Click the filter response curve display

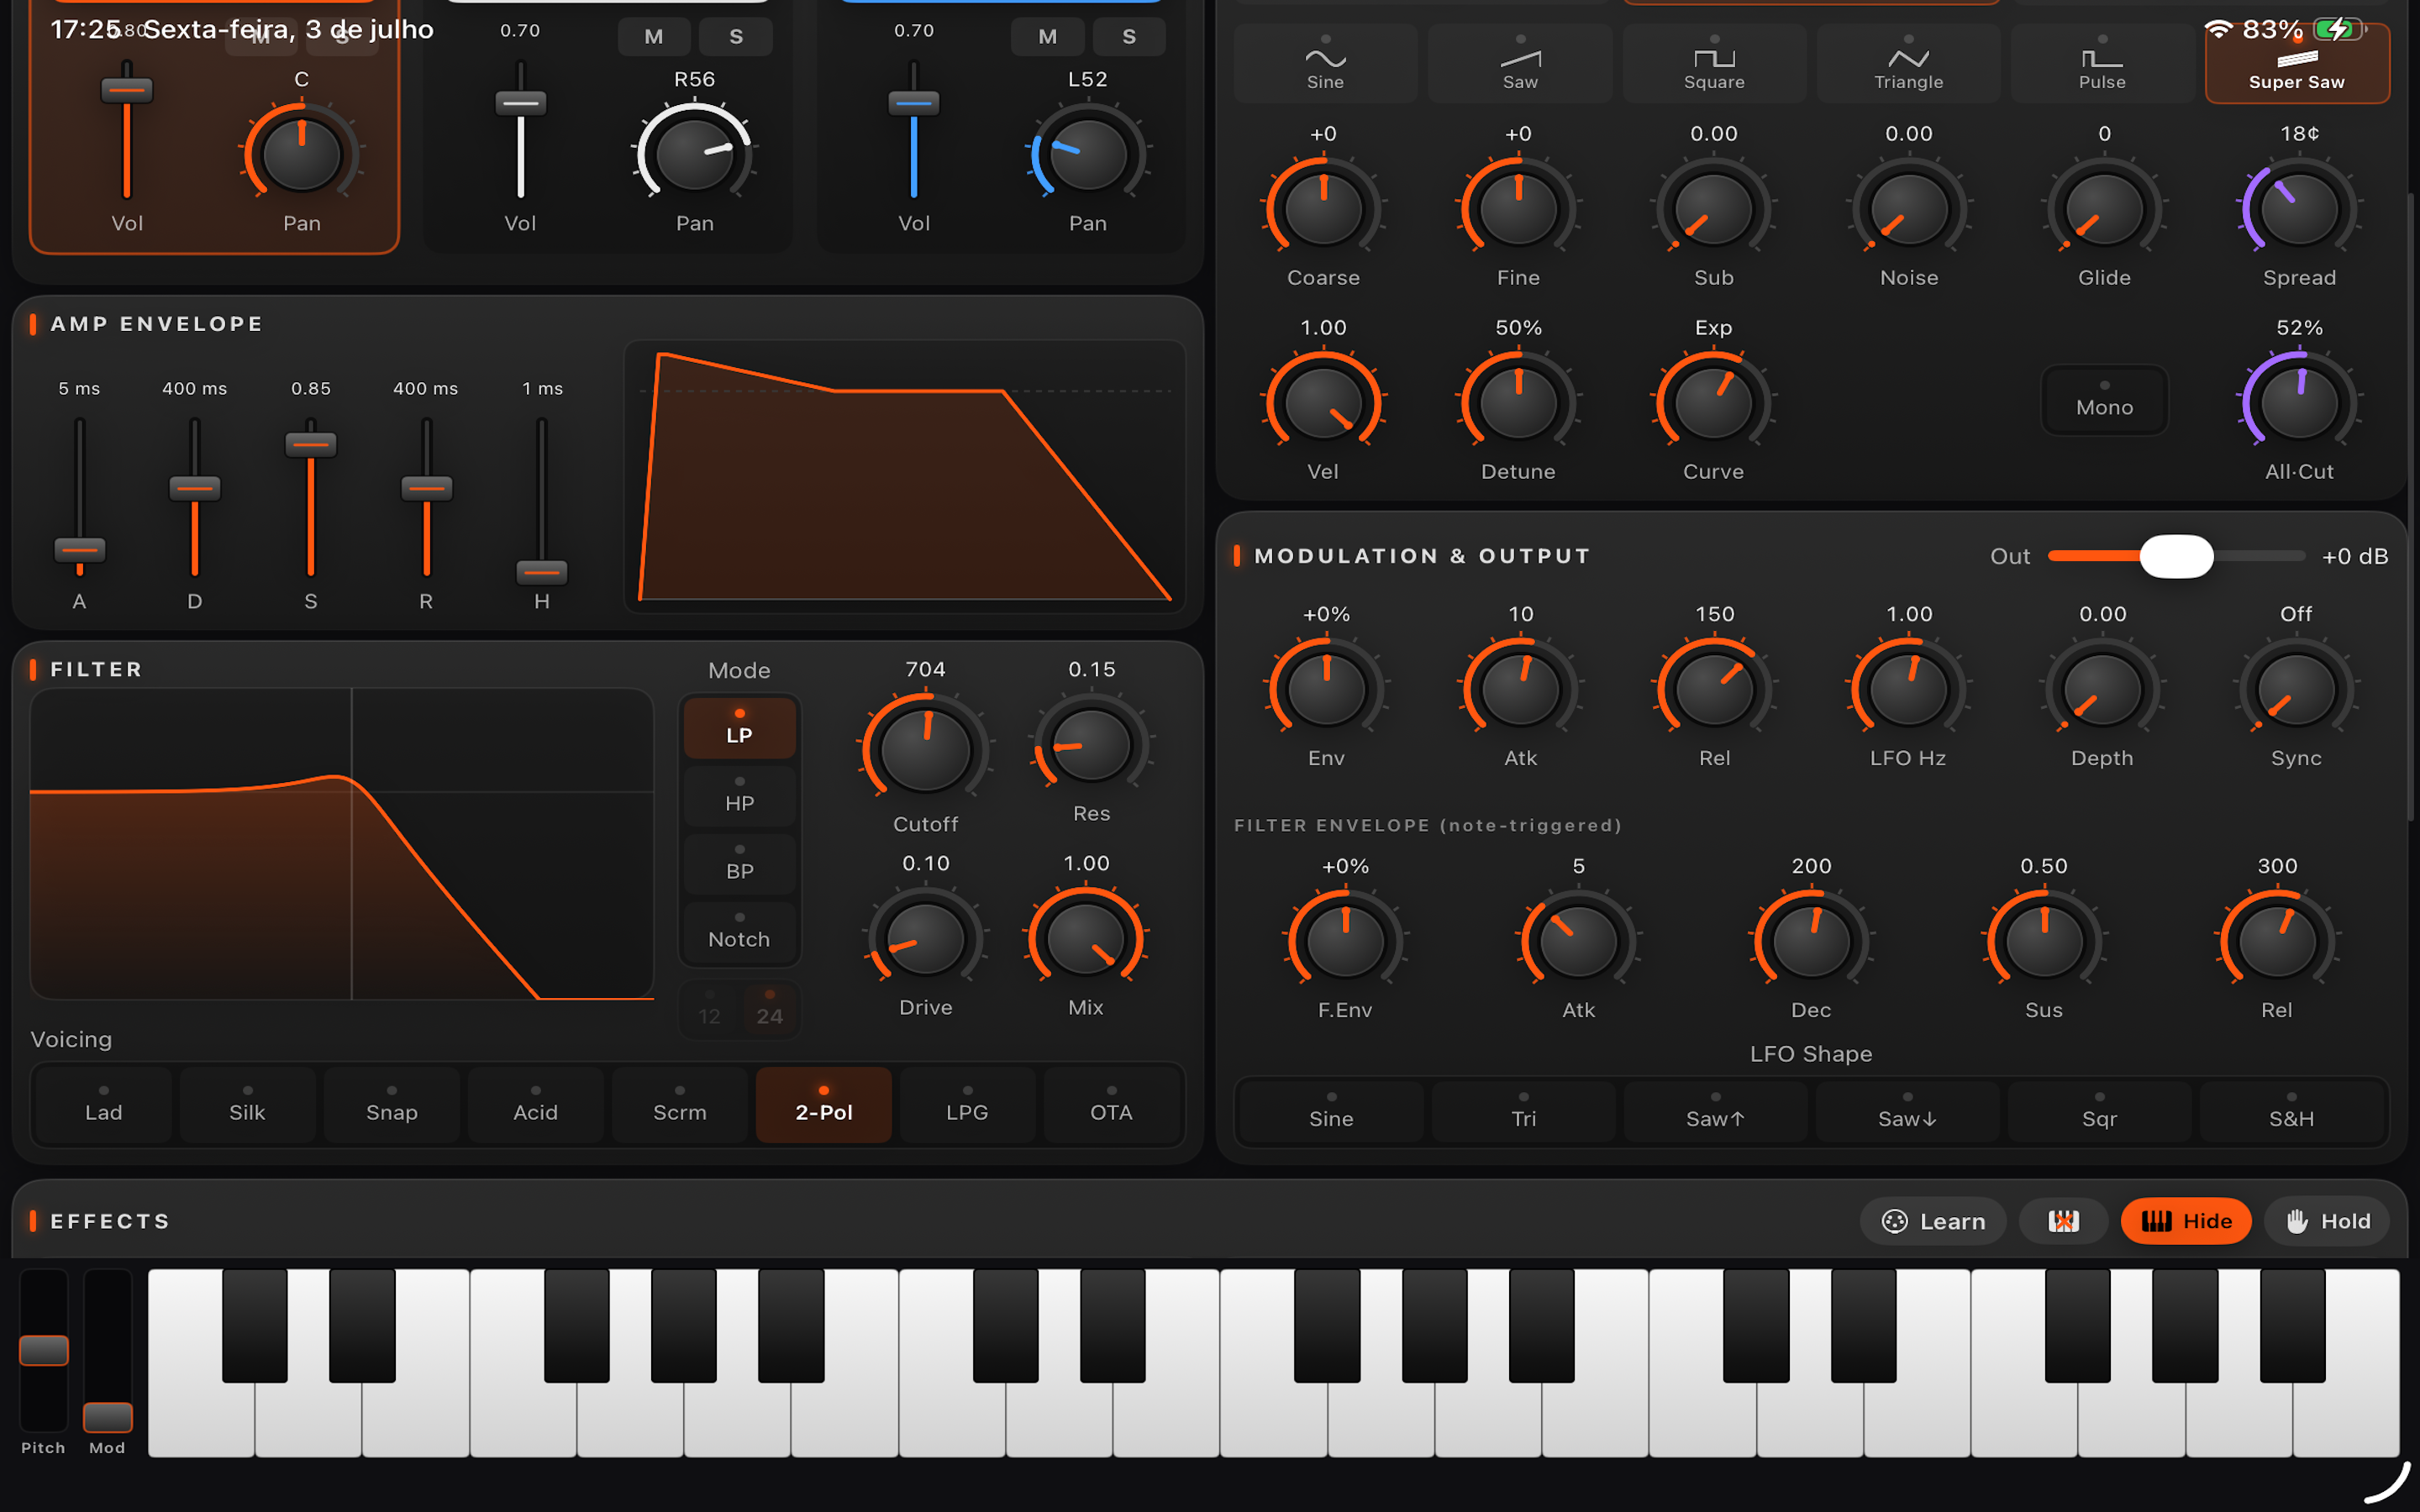pyautogui.click(x=341, y=843)
